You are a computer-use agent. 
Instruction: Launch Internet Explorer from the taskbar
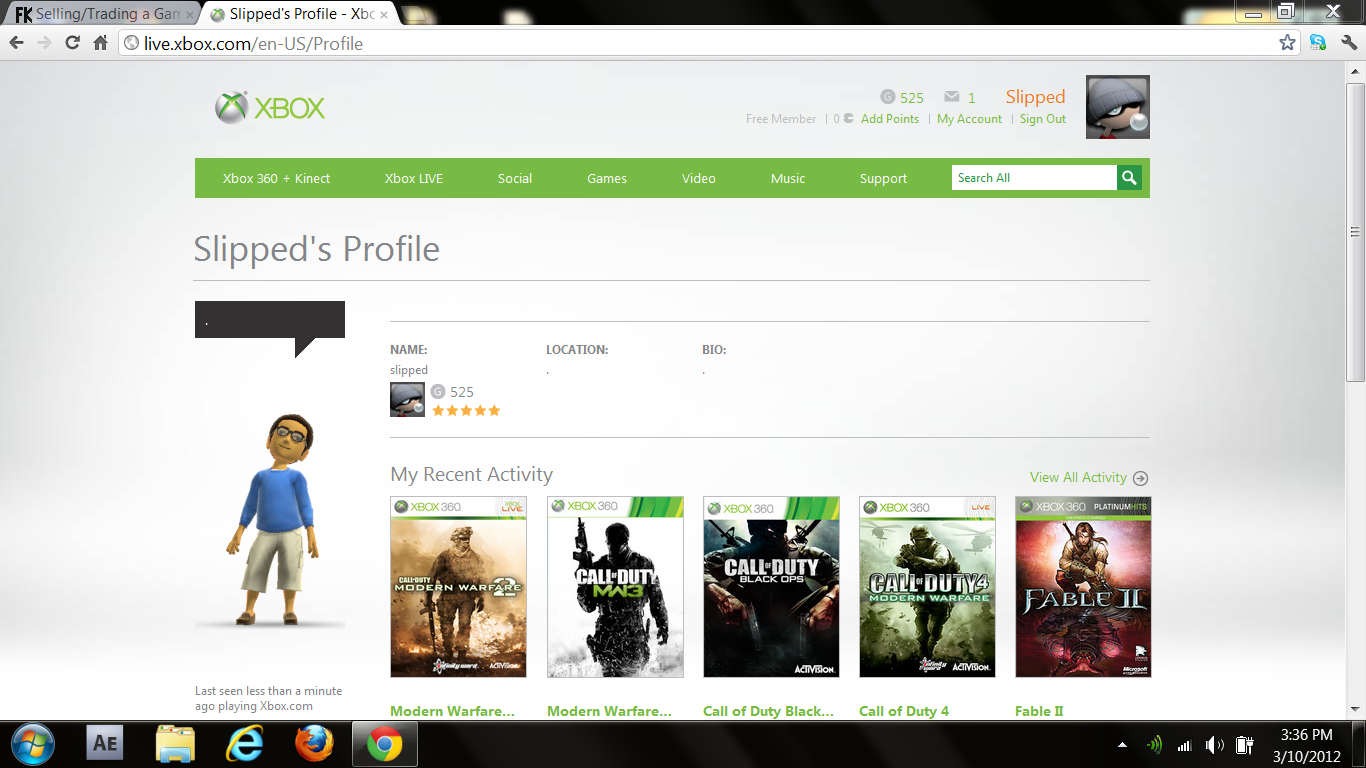pyautogui.click(x=245, y=745)
